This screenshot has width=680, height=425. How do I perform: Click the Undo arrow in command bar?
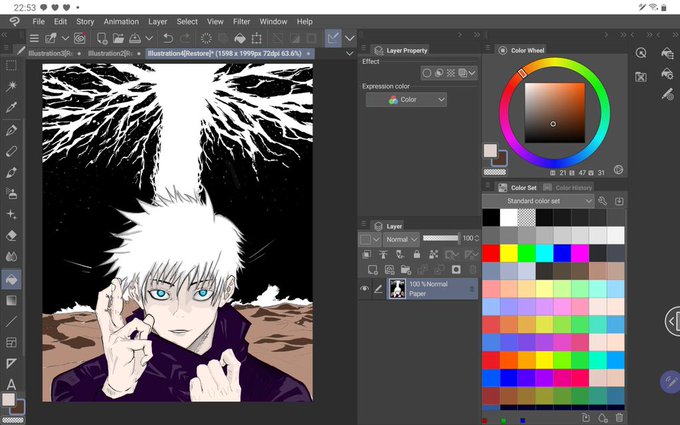pos(168,39)
